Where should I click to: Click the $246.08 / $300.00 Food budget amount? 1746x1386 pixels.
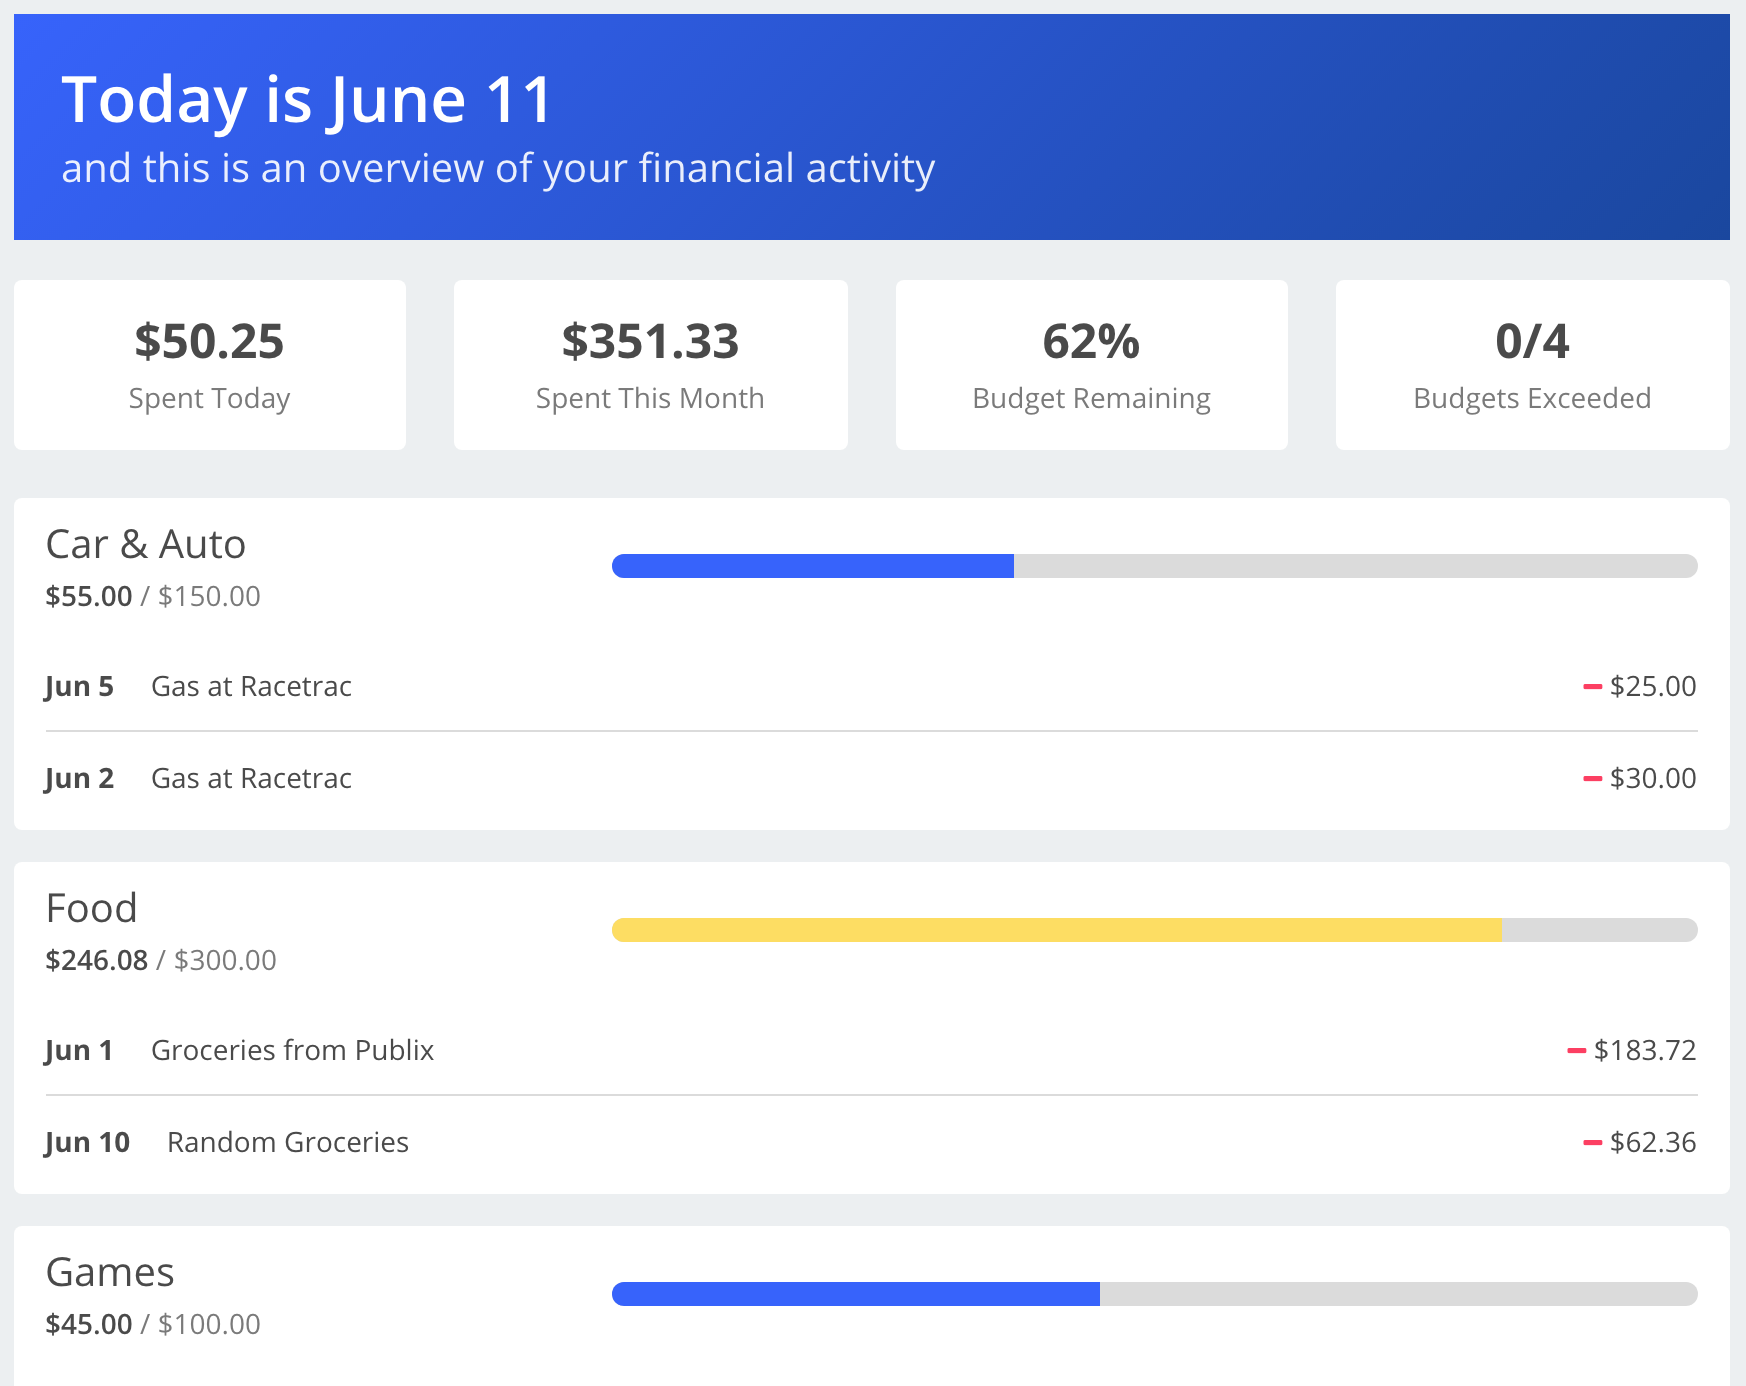pos(161,961)
